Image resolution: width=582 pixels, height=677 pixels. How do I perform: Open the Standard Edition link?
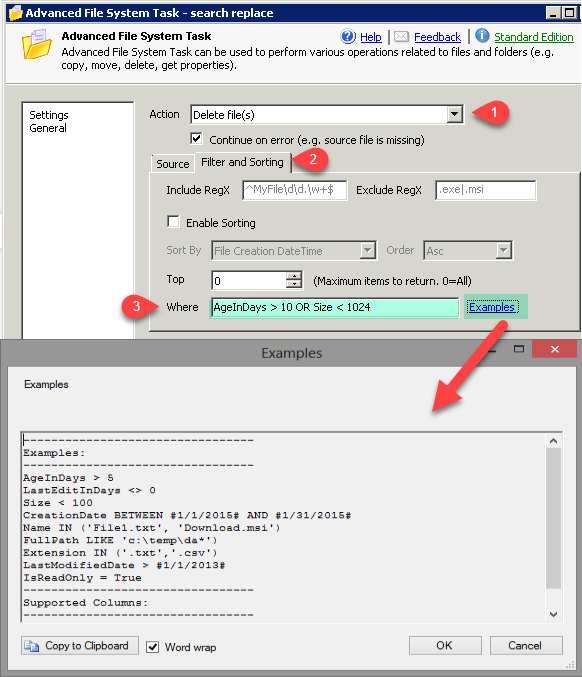pos(534,37)
